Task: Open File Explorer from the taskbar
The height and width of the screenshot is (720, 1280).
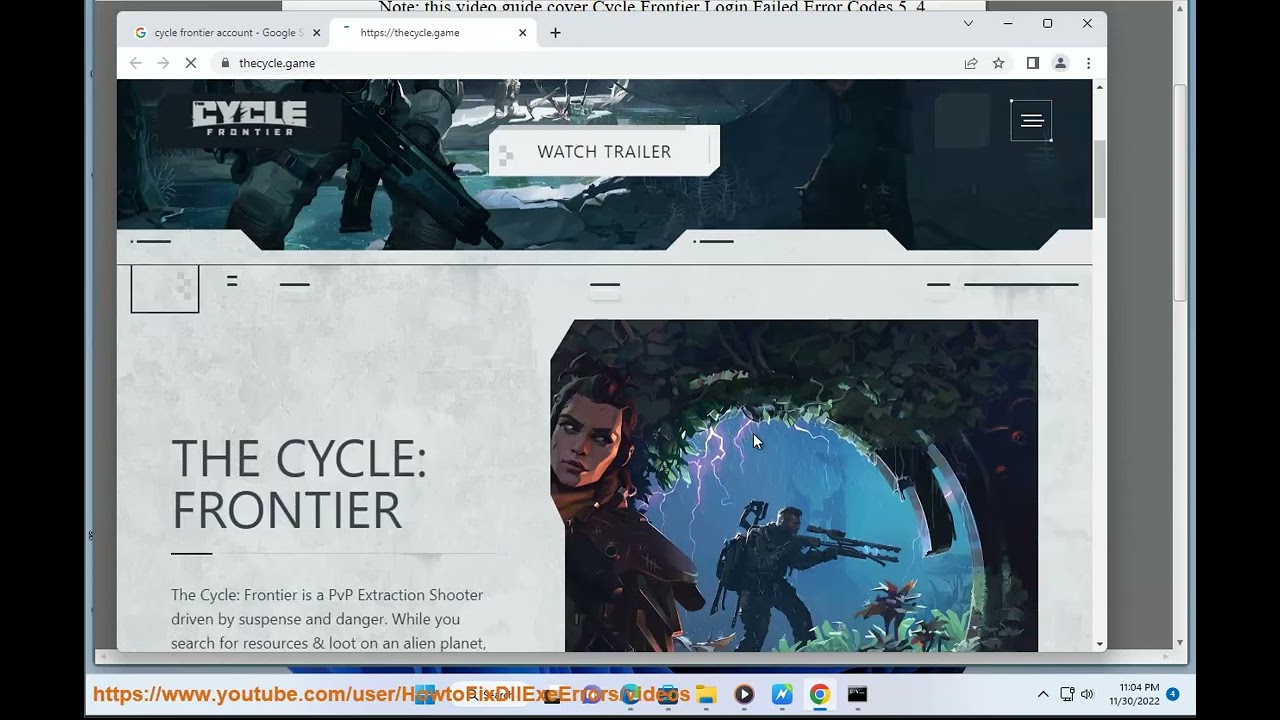Action: point(706,694)
